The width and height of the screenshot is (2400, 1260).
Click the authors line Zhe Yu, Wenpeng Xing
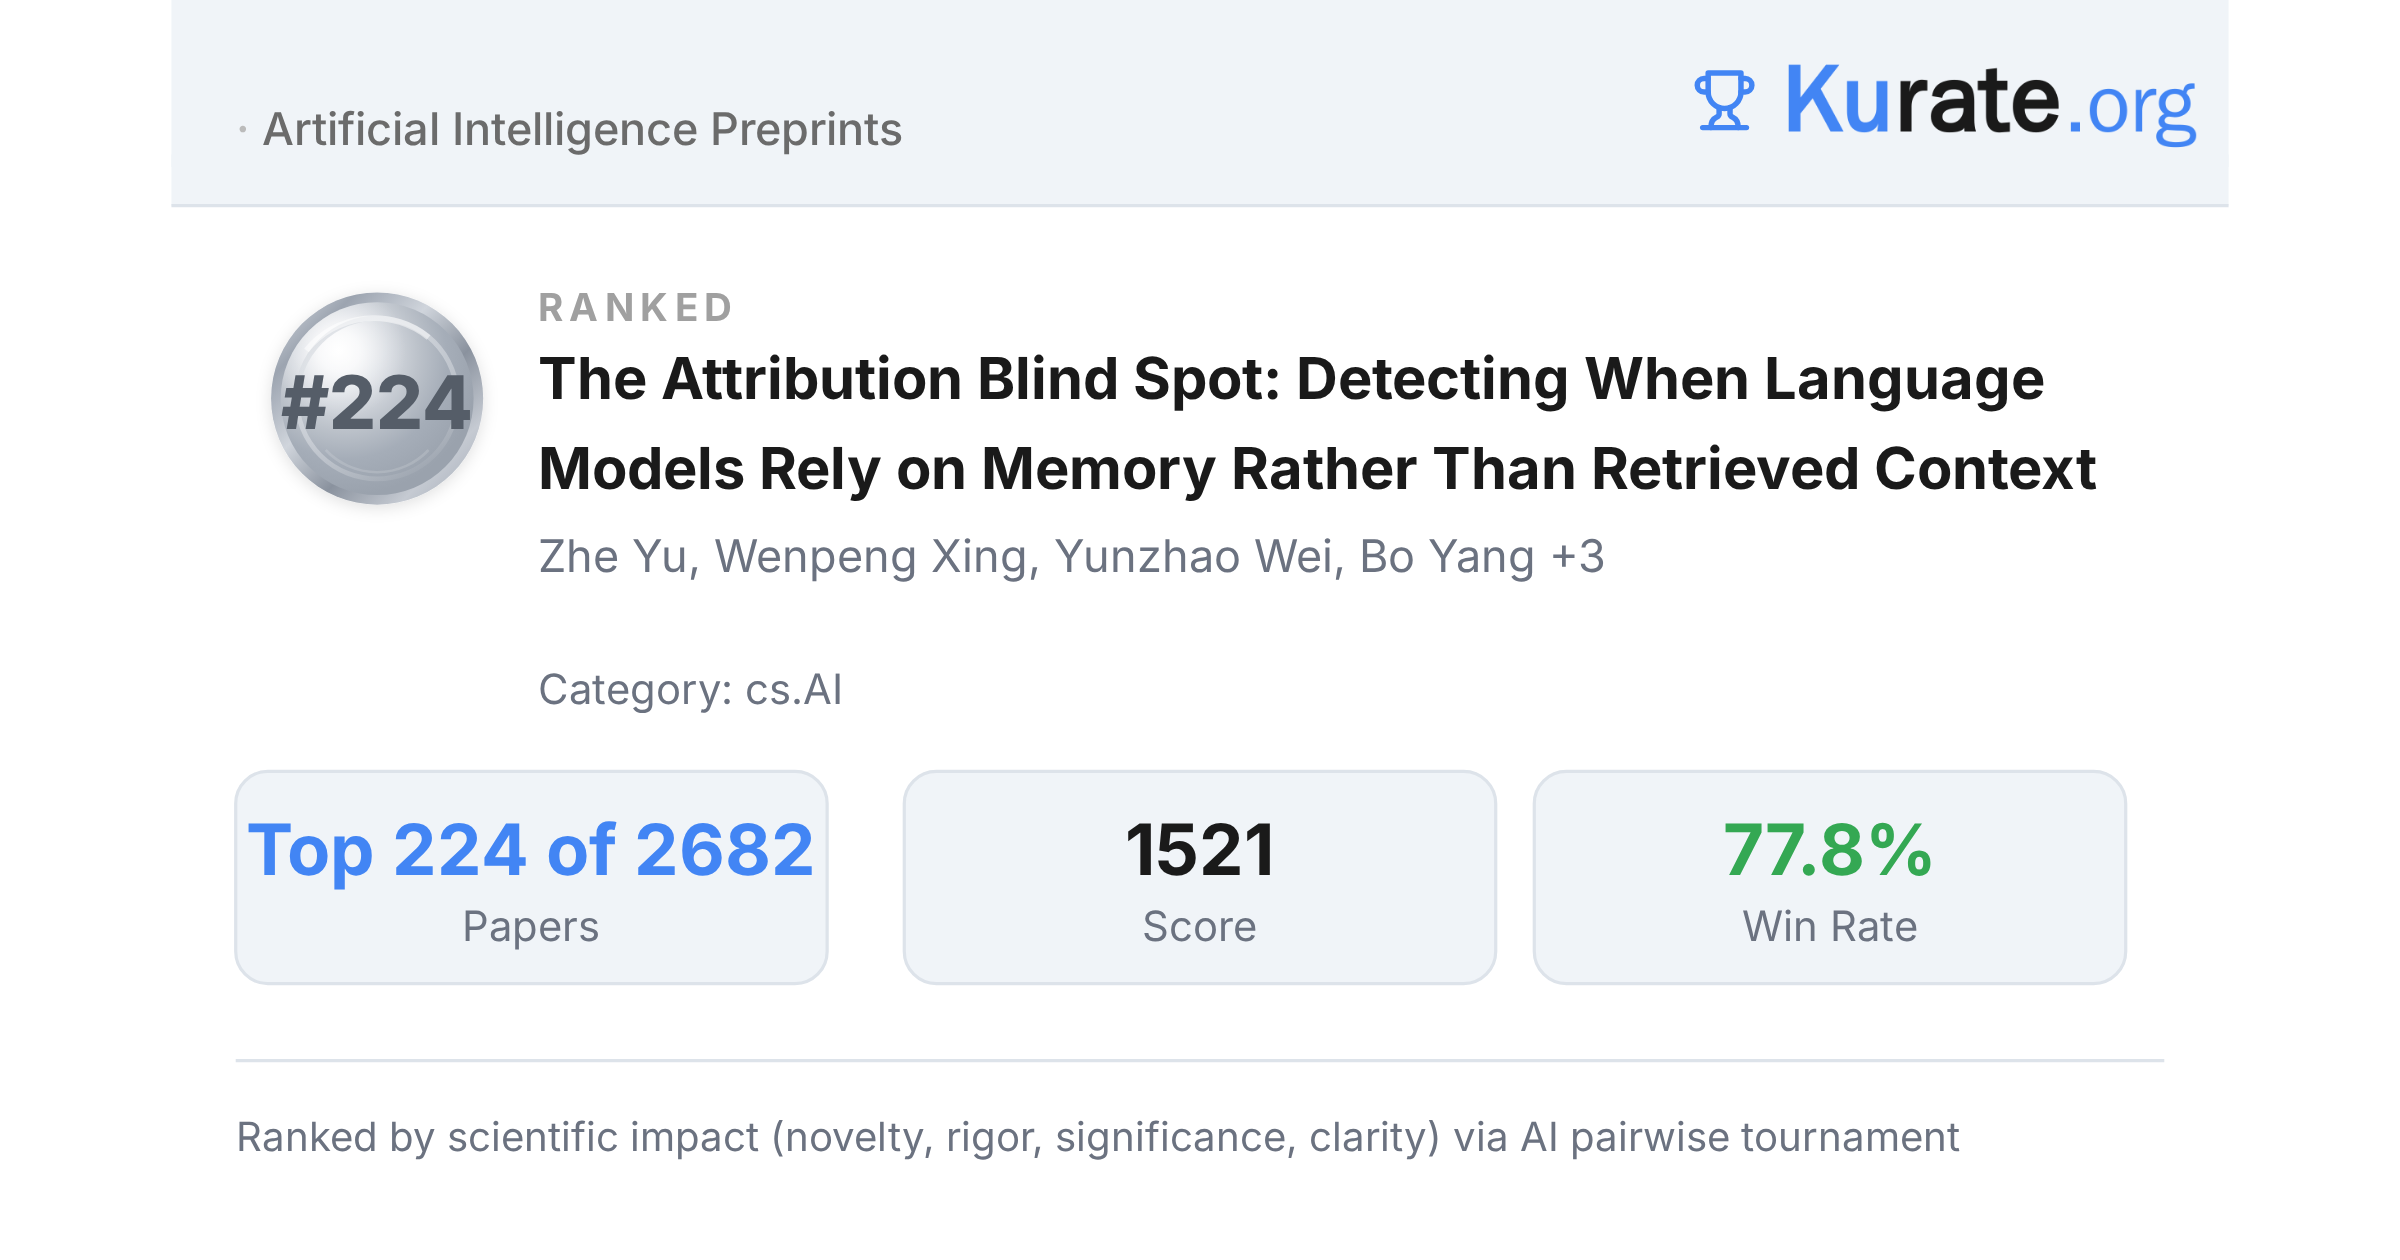1071,557
